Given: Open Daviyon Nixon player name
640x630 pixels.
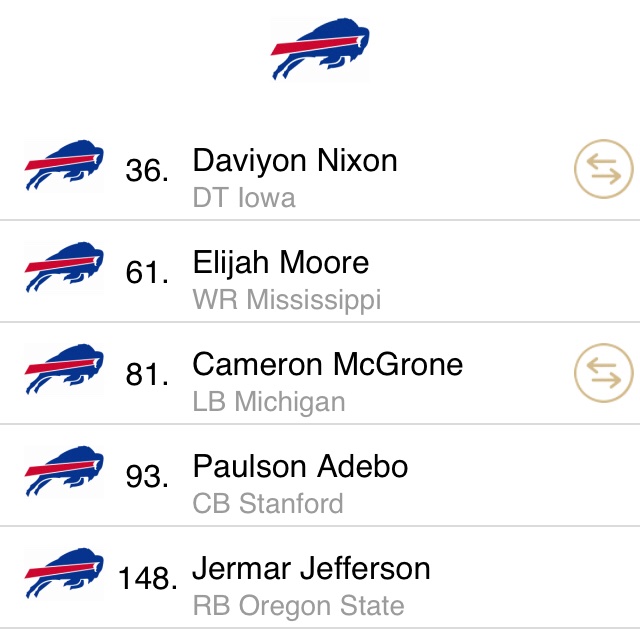Looking at the screenshot, I should 295,161.
